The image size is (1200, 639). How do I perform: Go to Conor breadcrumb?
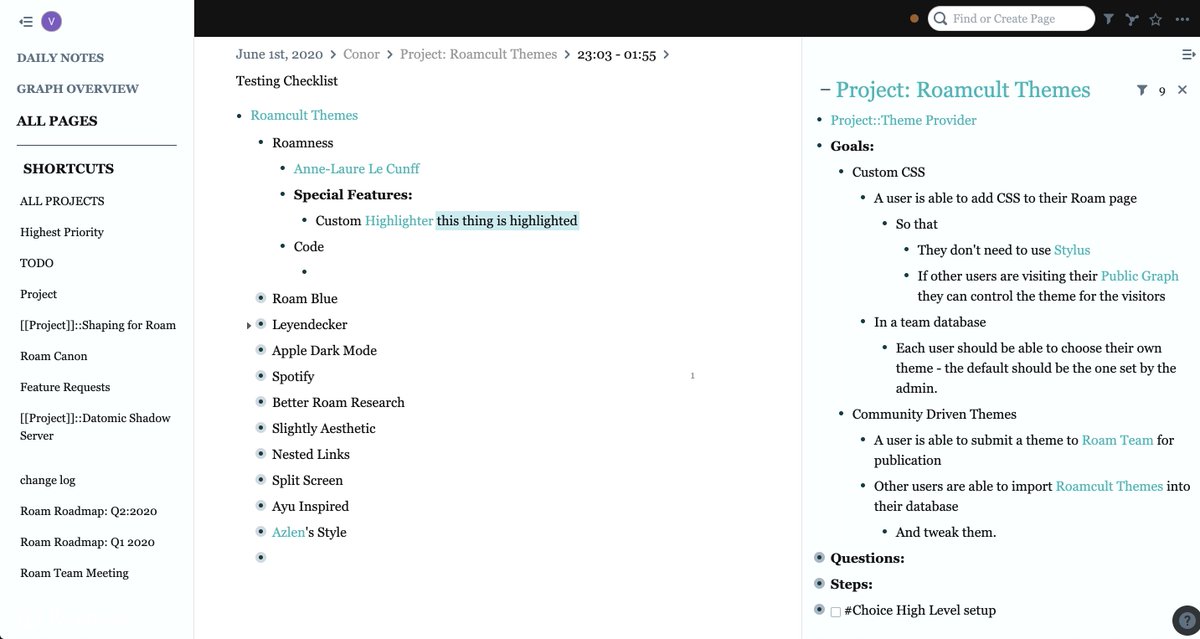(361, 54)
